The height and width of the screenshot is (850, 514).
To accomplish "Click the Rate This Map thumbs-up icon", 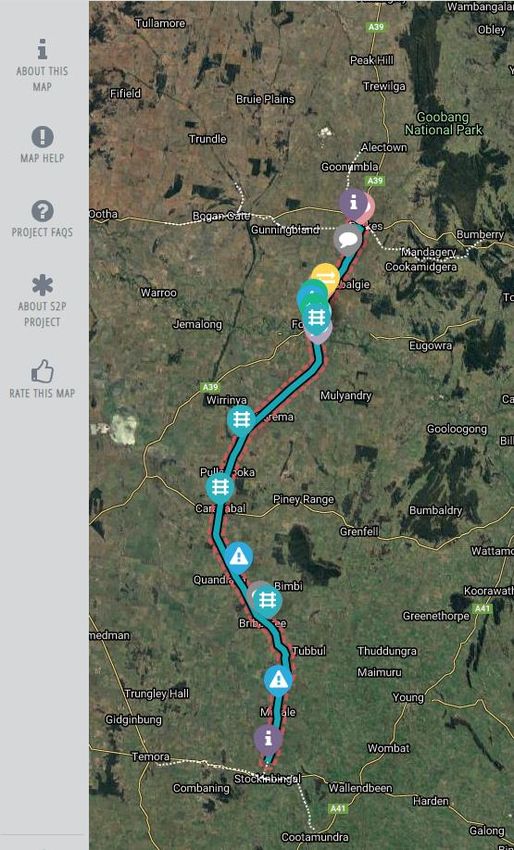I will 42,372.
